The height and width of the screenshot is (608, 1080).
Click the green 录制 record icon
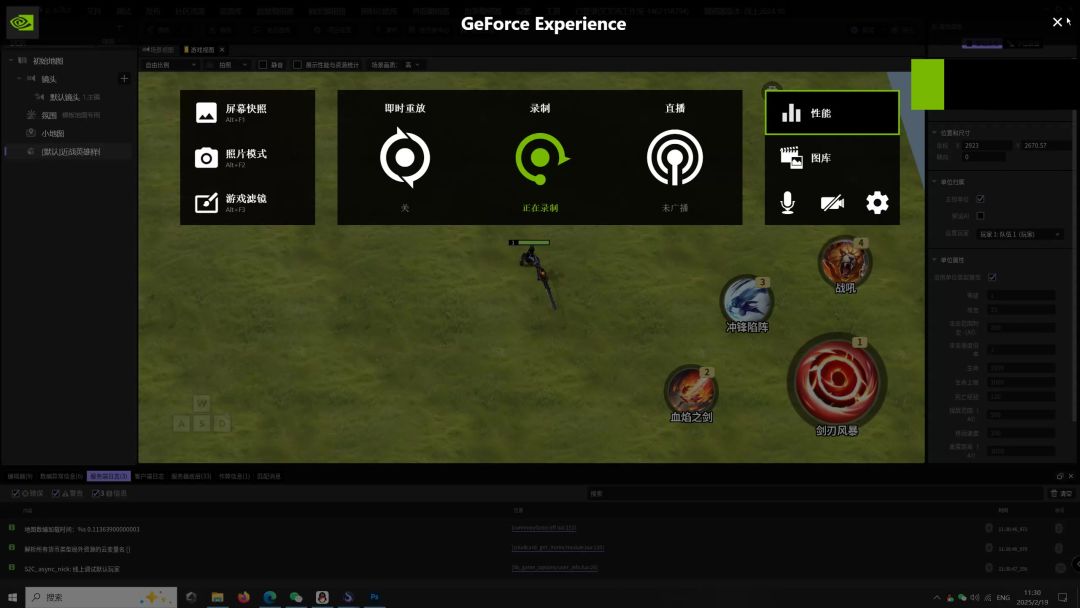(x=540, y=158)
